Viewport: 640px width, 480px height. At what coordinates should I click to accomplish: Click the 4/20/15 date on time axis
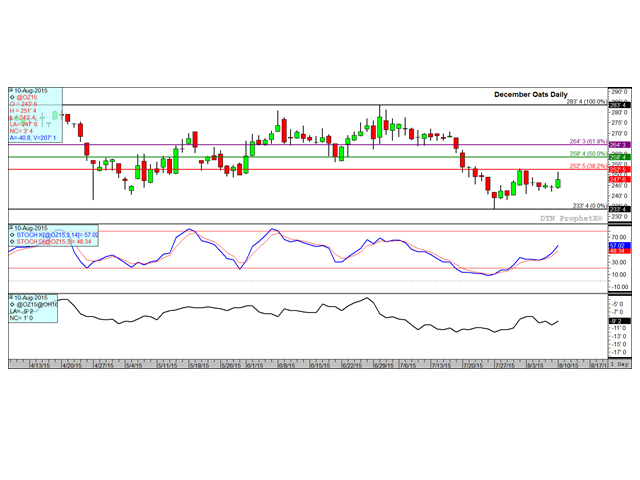(72, 365)
